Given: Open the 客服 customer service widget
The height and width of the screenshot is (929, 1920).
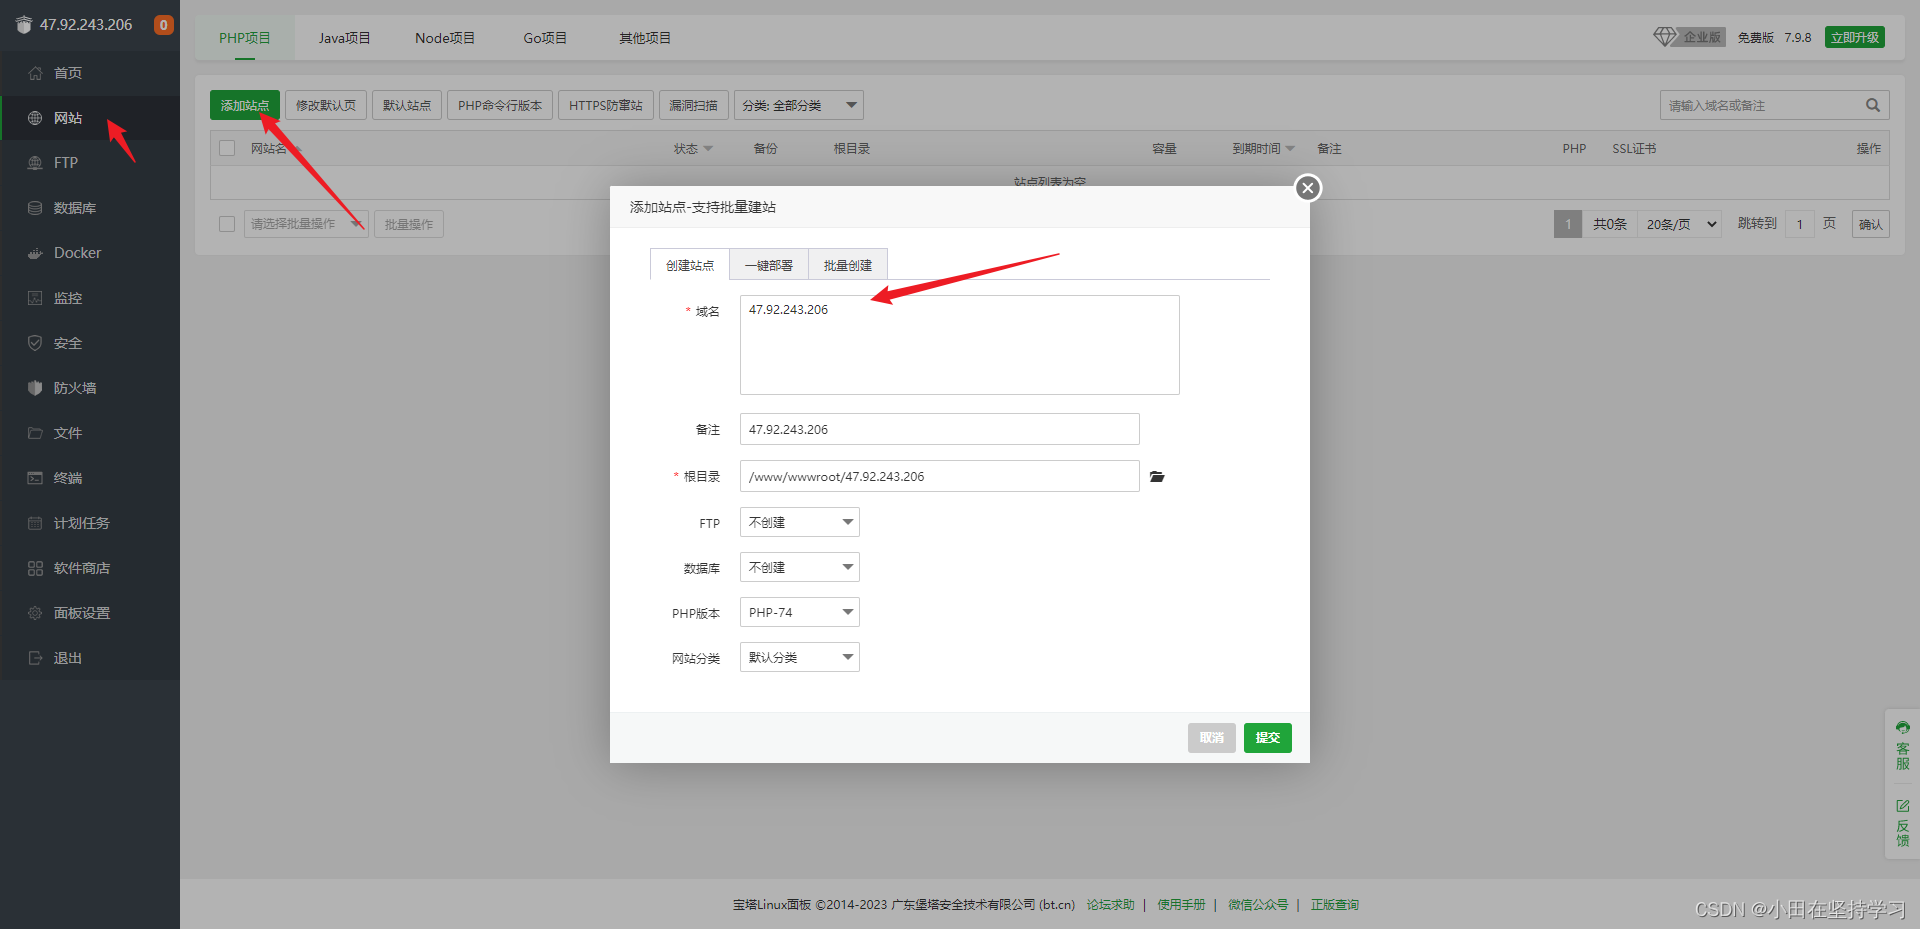Looking at the screenshot, I should point(1902,746).
